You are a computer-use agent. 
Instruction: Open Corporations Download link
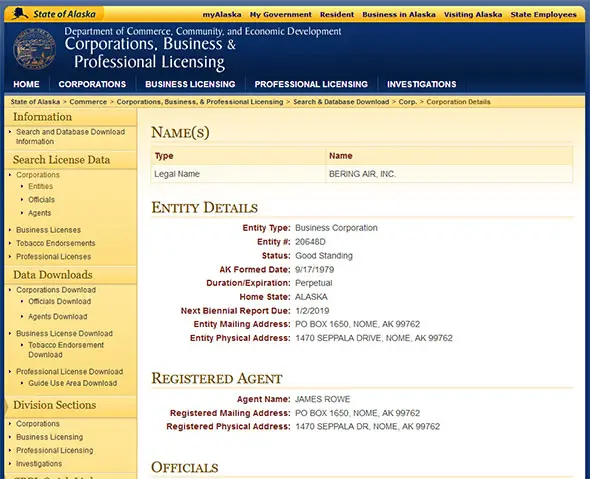click(x=56, y=290)
